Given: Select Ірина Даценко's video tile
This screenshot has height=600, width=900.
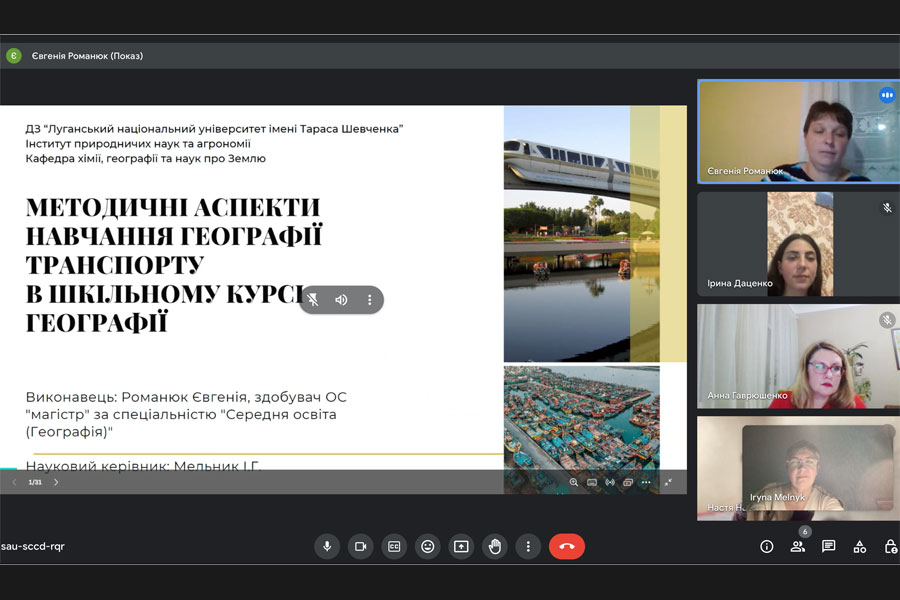Looking at the screenshot, I should tap(798, 244).
